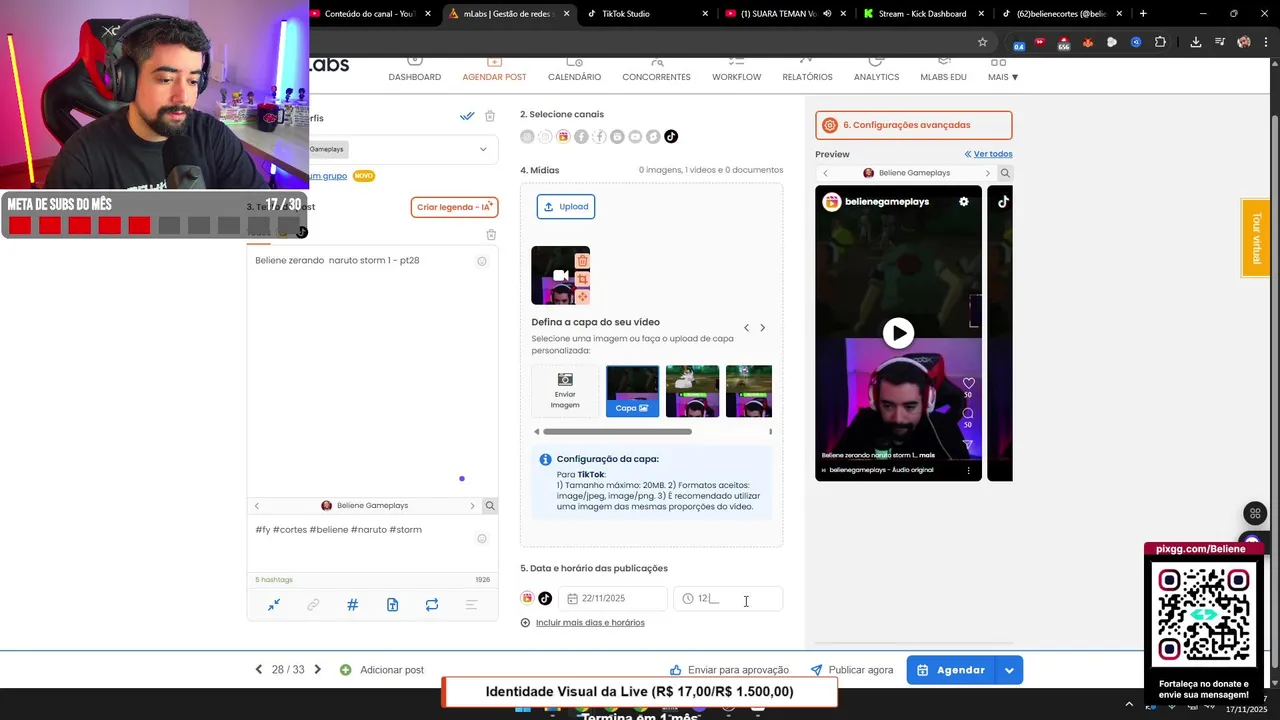Toggle the first greyed Instagram feed channel
Screen dimensions: 1280x720
[x=527, y=137]
